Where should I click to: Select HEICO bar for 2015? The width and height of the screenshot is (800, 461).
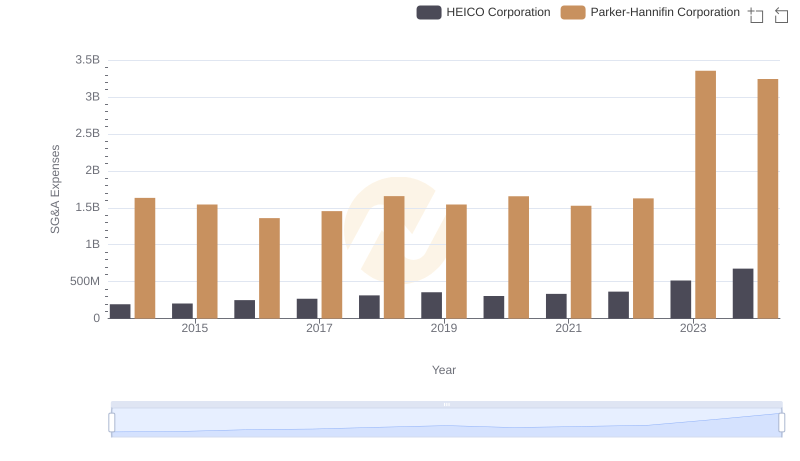click(182, 311)
